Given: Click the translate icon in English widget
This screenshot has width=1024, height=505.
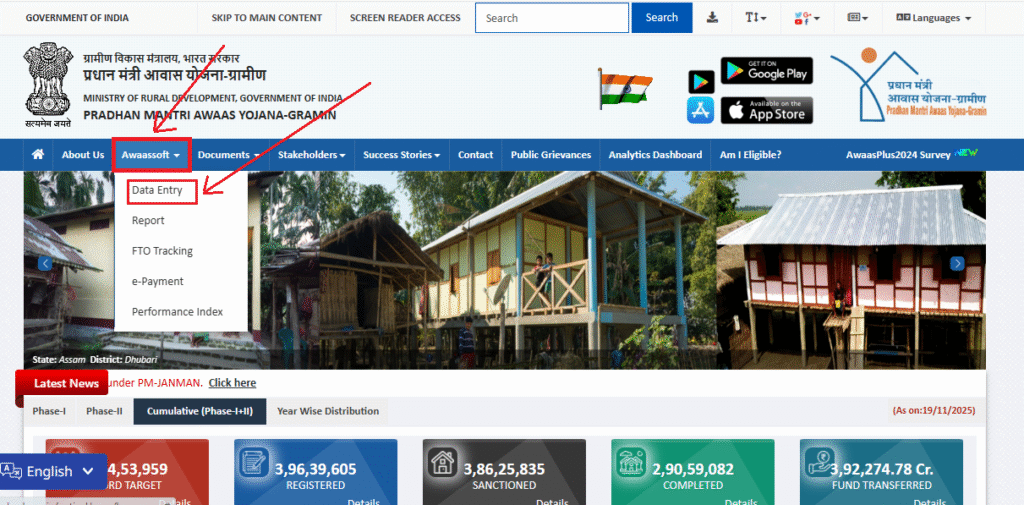Looking at the screenshot, I should (11, 471).
